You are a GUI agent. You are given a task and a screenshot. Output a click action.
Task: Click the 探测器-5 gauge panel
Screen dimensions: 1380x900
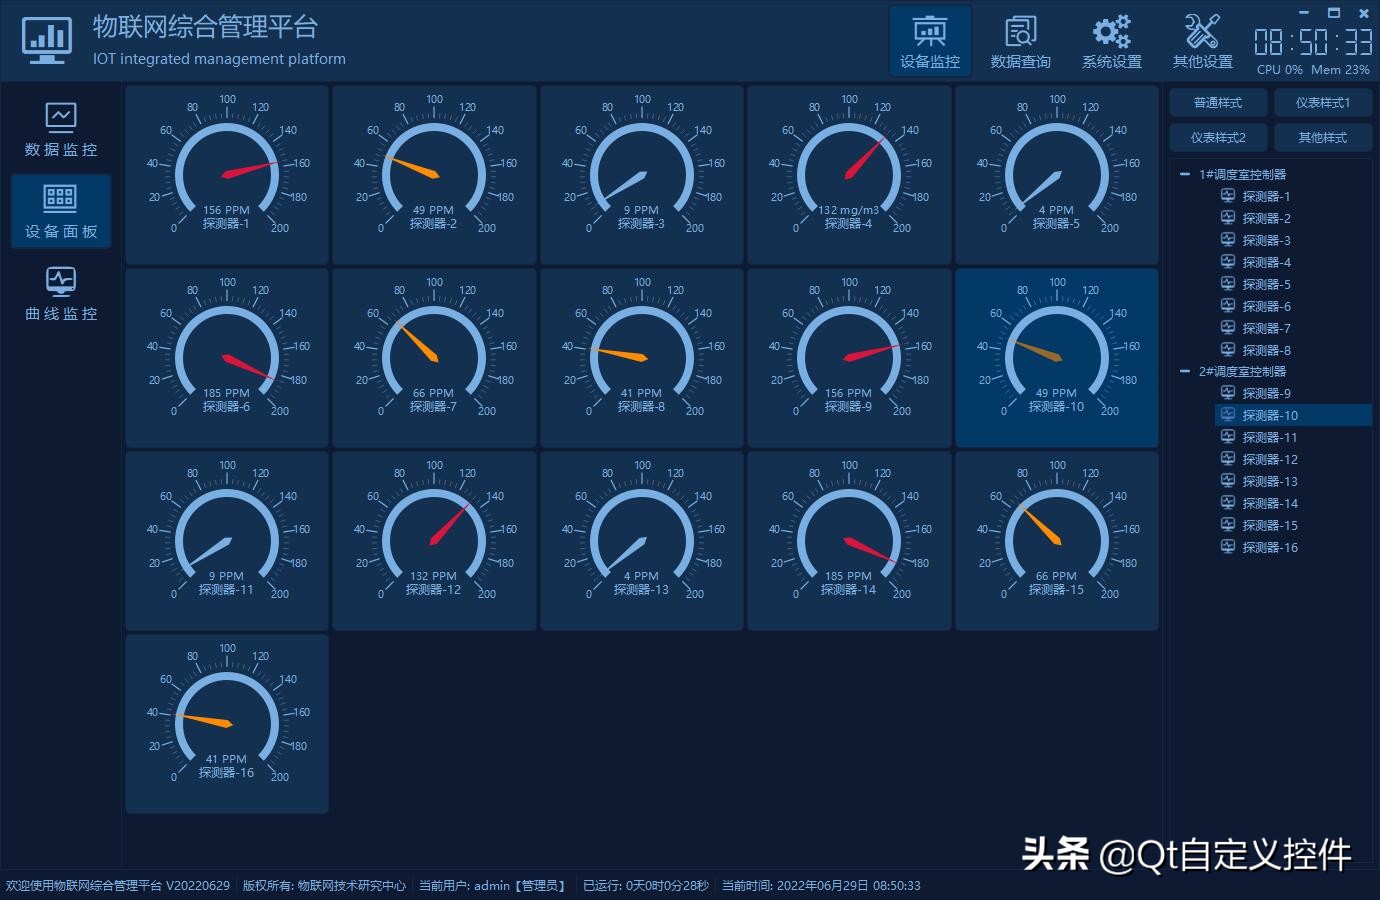point(1057,175)
